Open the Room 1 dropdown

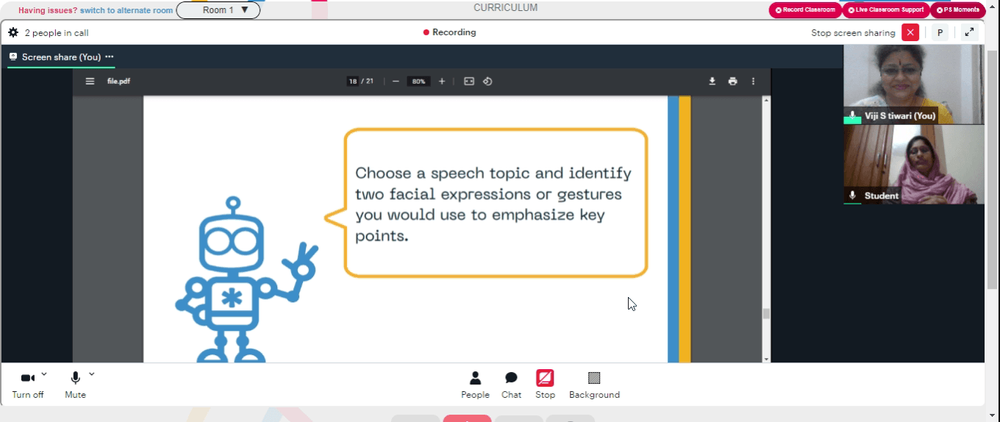coord(218,10)
